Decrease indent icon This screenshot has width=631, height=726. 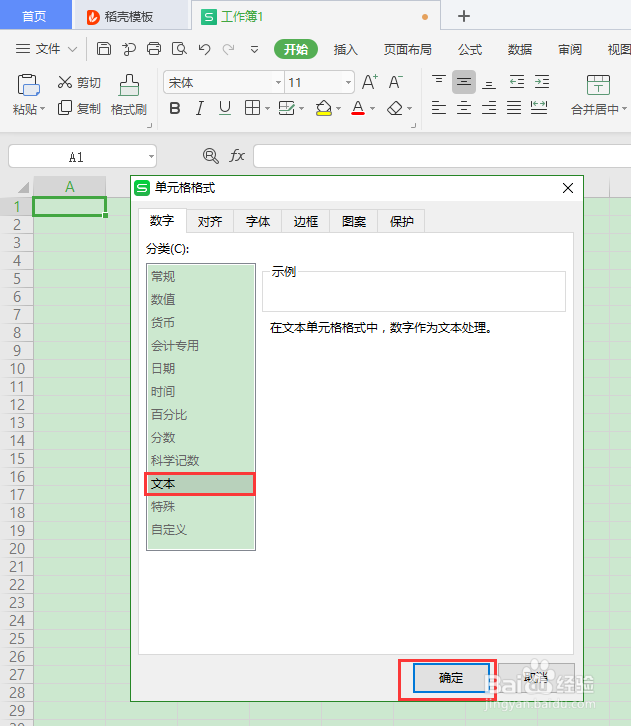516,82
